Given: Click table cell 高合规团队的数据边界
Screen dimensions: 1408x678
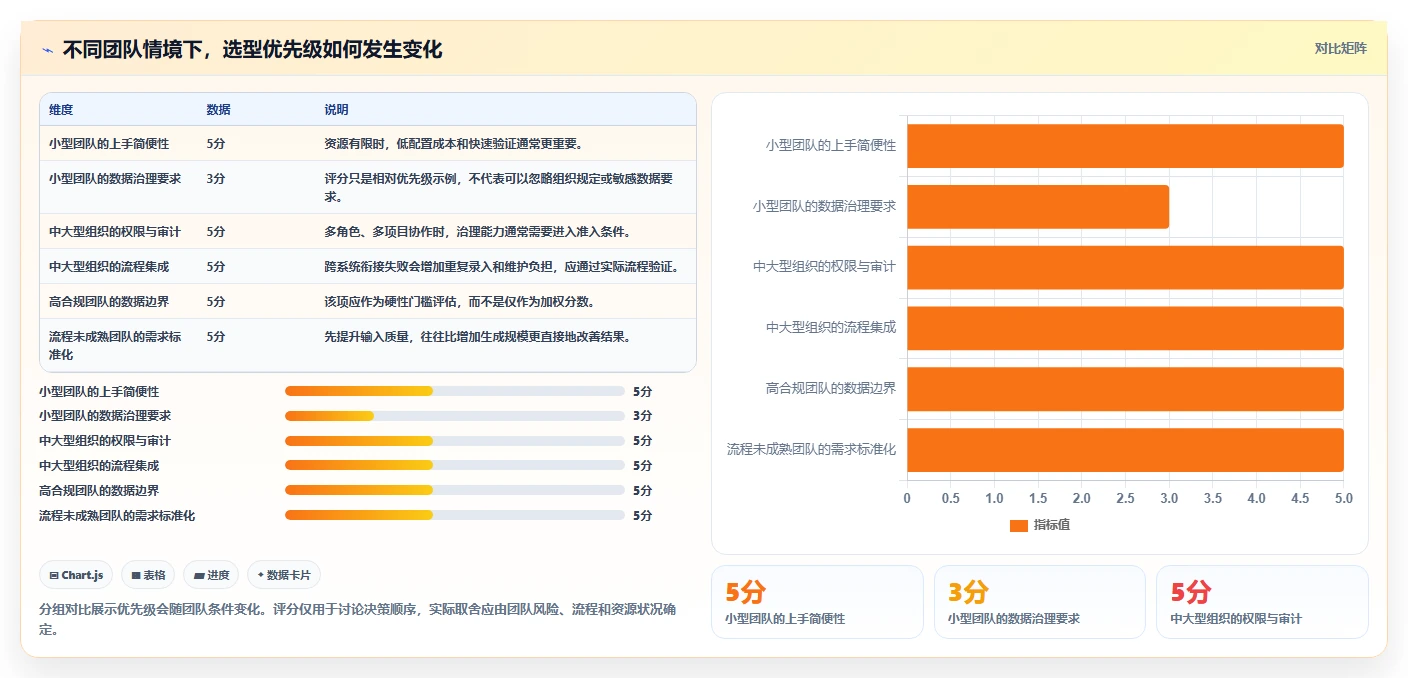Looking at the screenshot, I should [x=109, y=301].
